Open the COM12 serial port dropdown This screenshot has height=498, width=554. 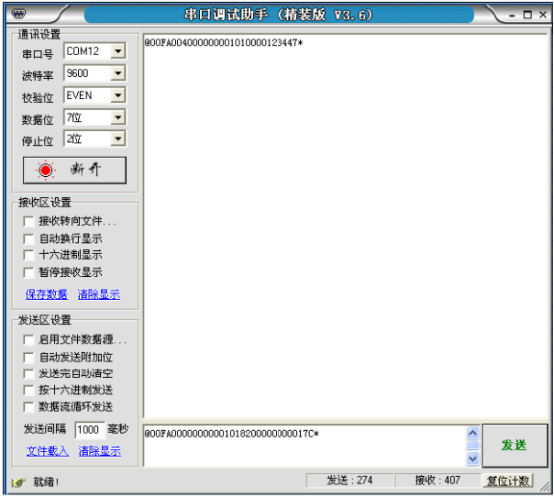pos(118,51)
